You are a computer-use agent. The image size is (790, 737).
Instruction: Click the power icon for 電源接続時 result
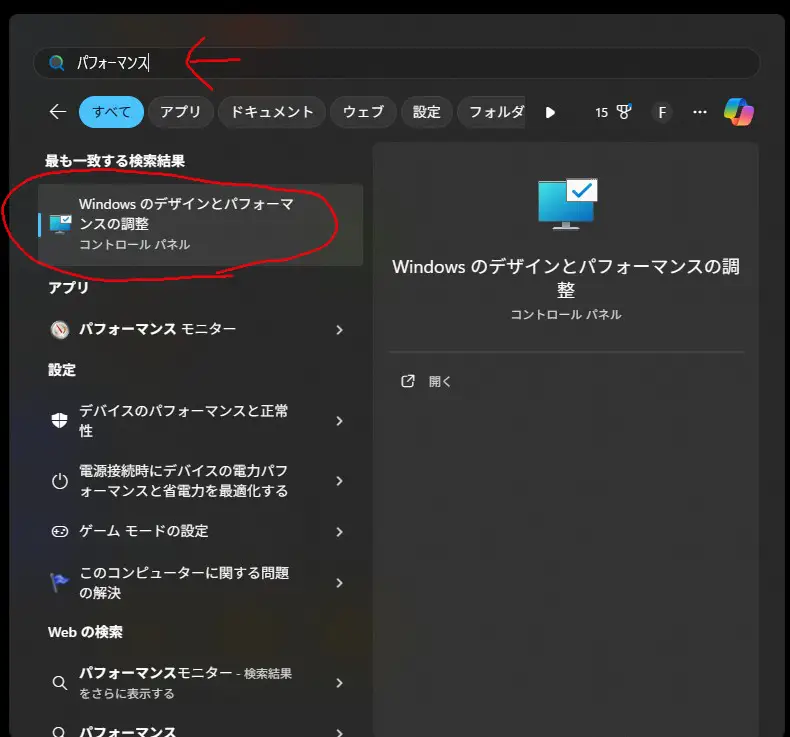(59, 481)
